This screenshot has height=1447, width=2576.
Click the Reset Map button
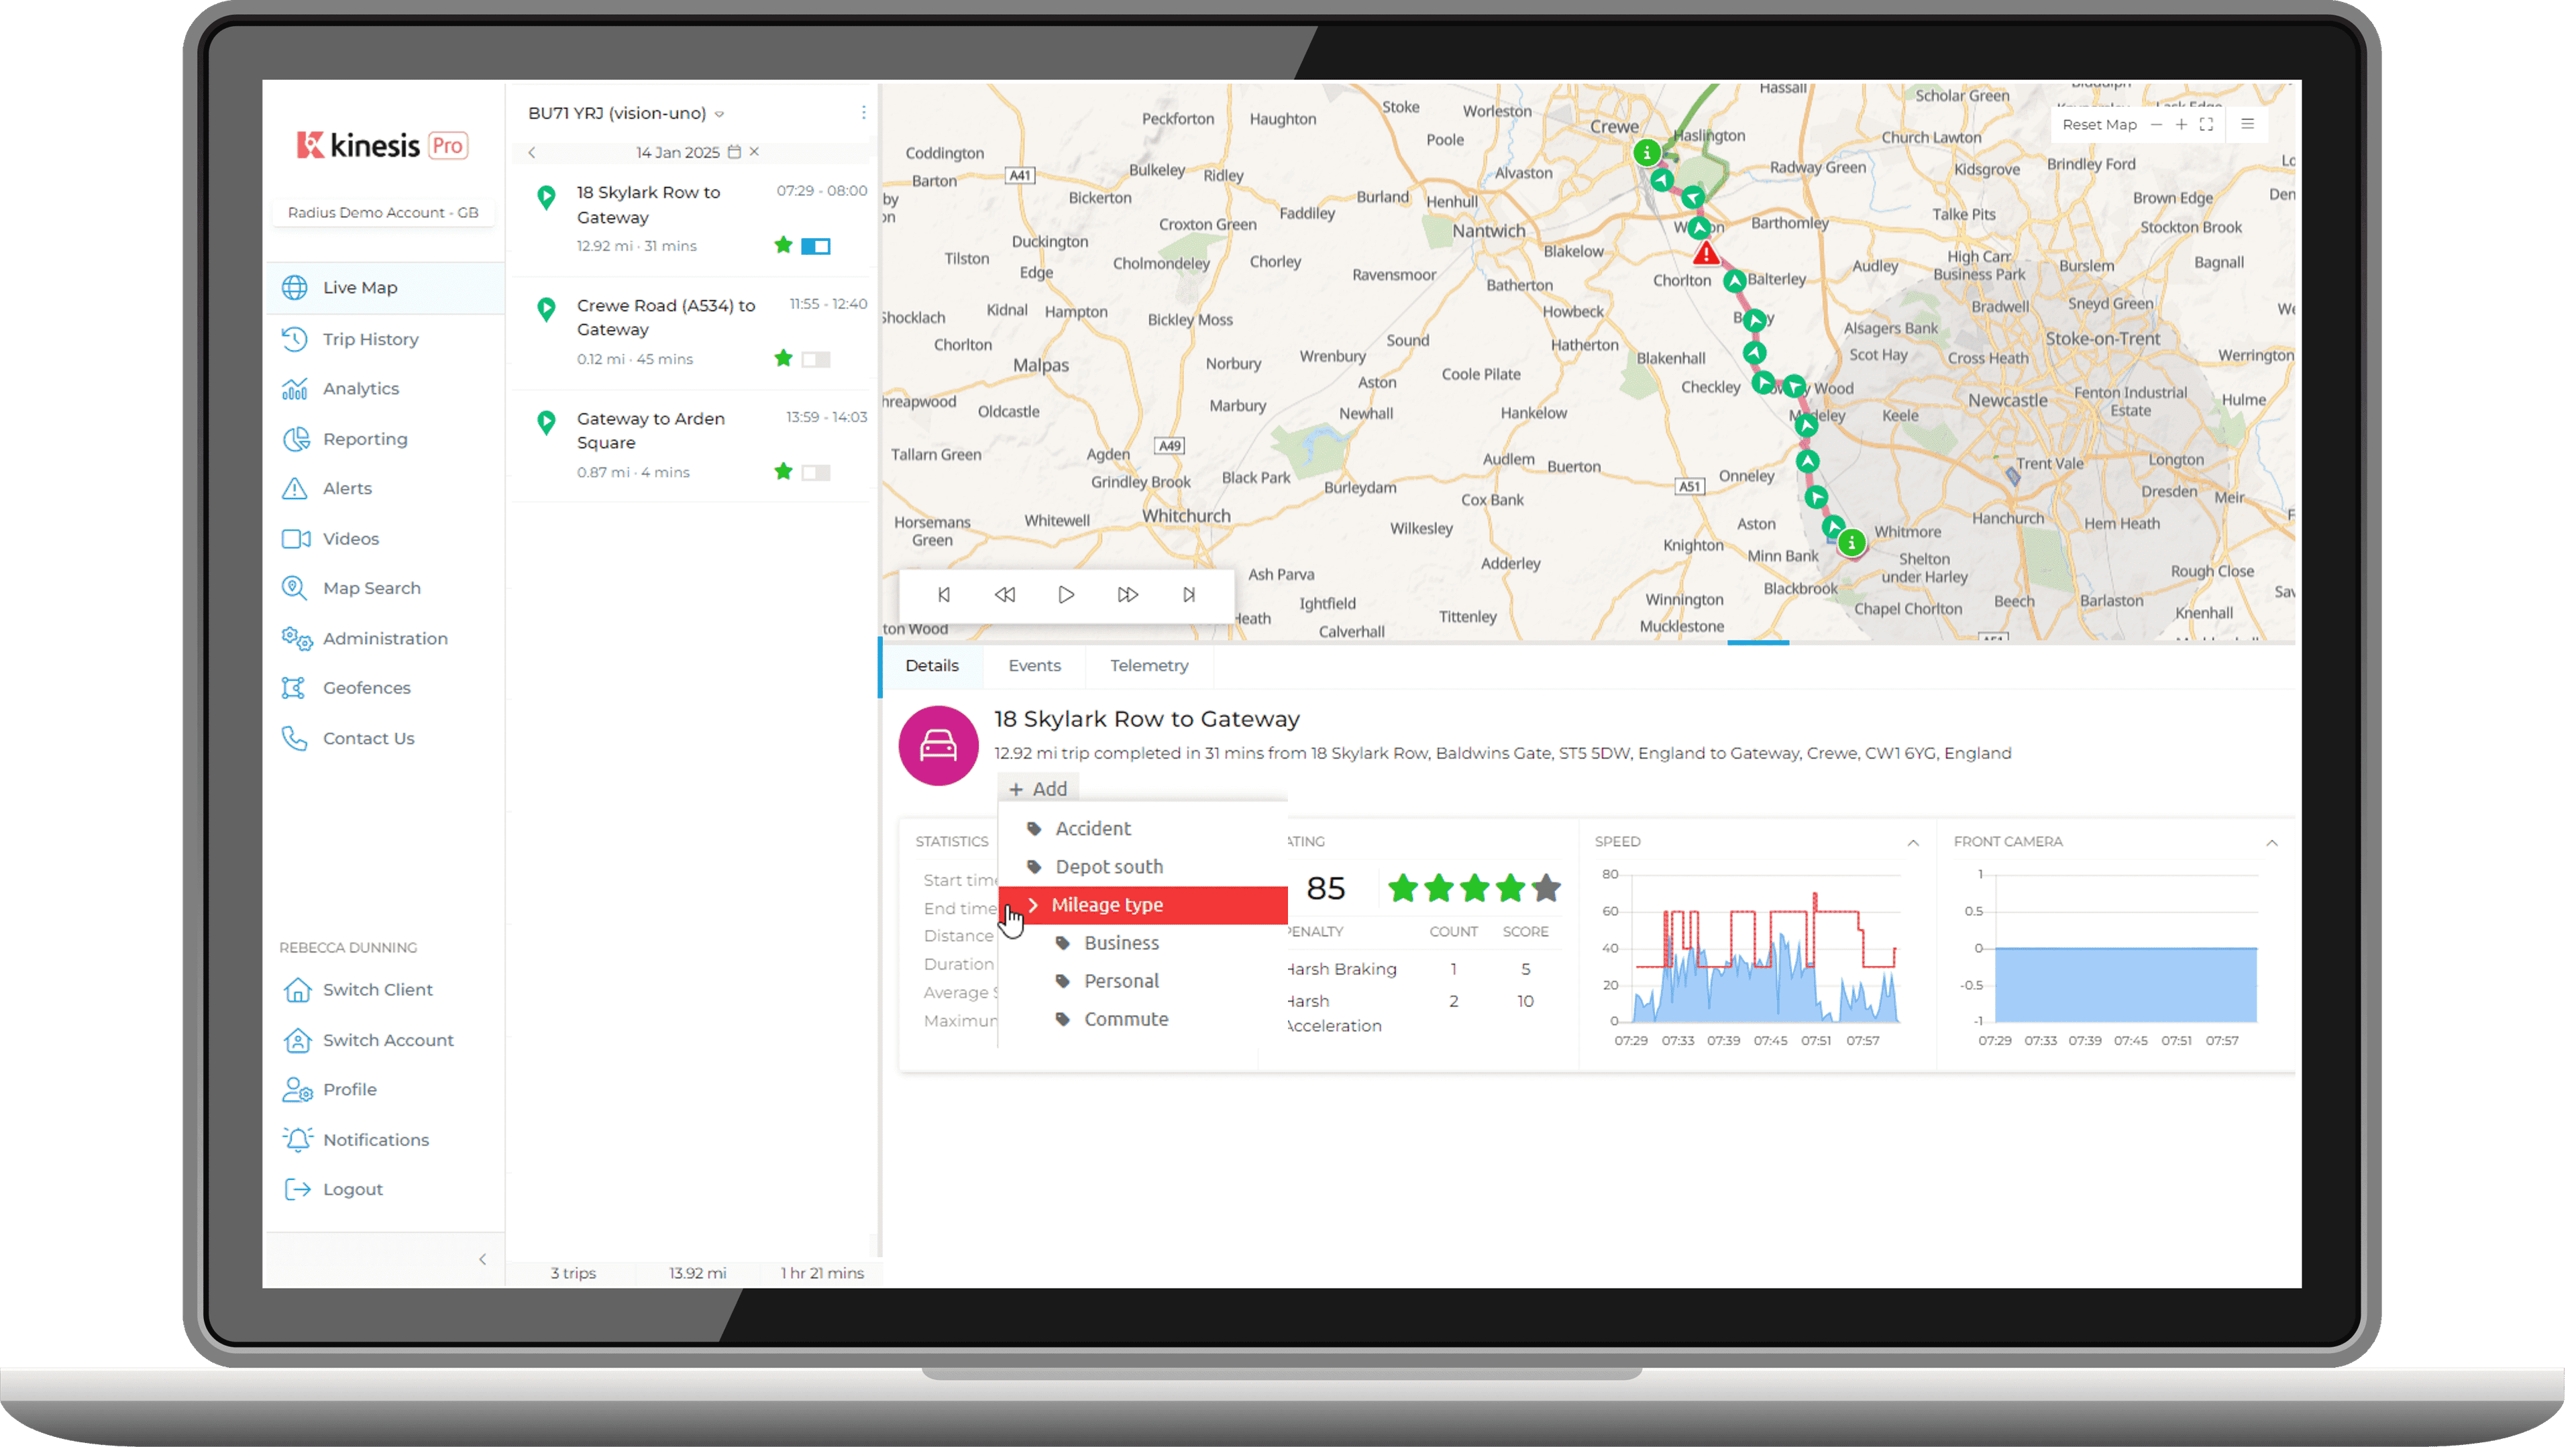[x=2100, y=125]
